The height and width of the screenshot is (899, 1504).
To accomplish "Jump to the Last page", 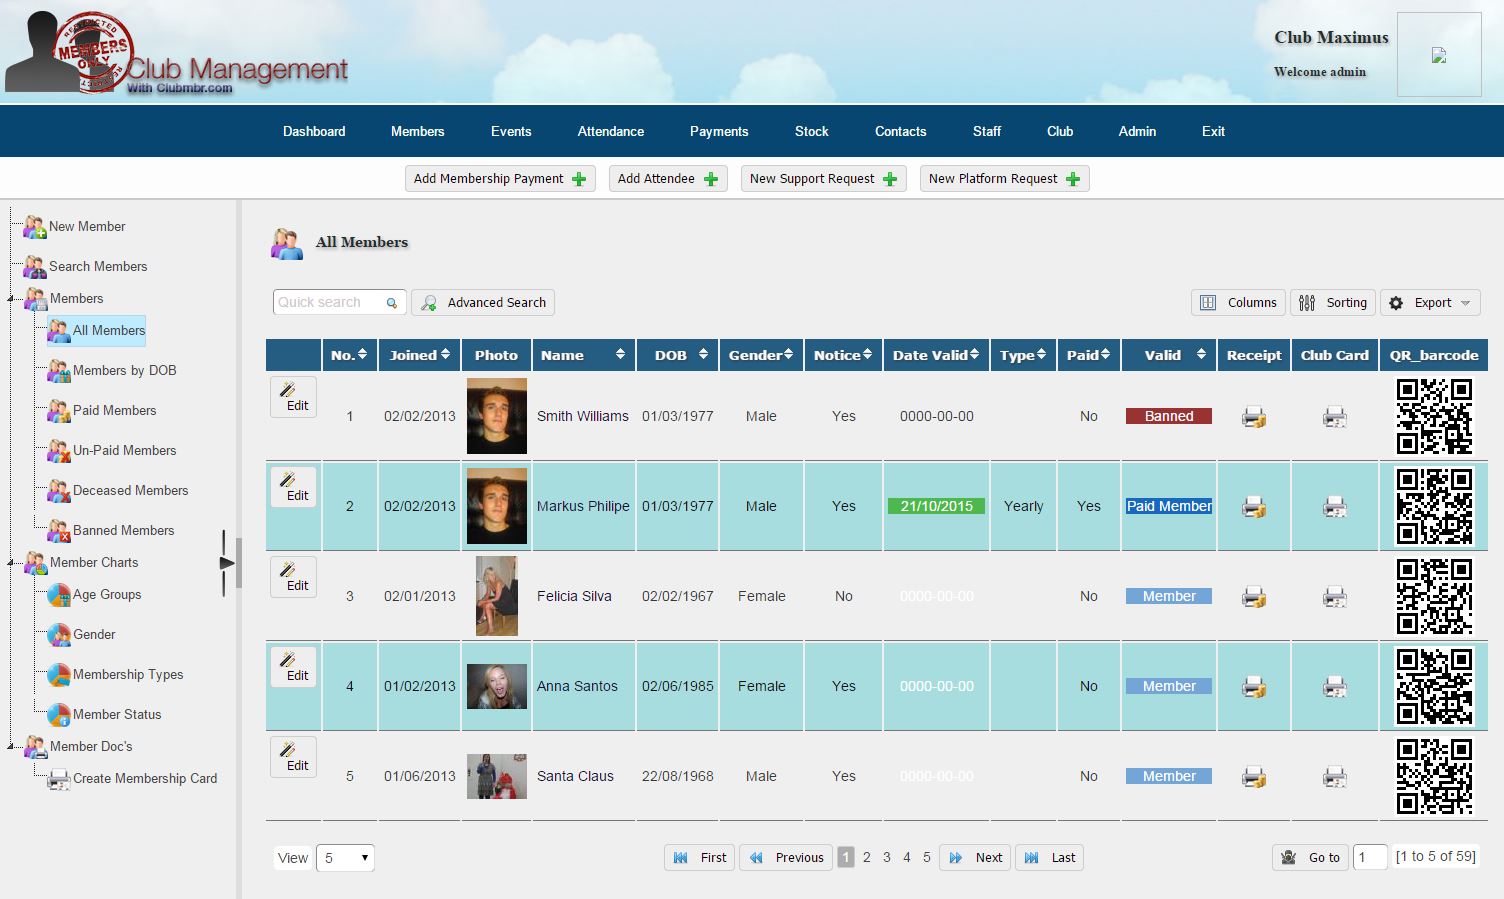I will [x=1050, y=858].
